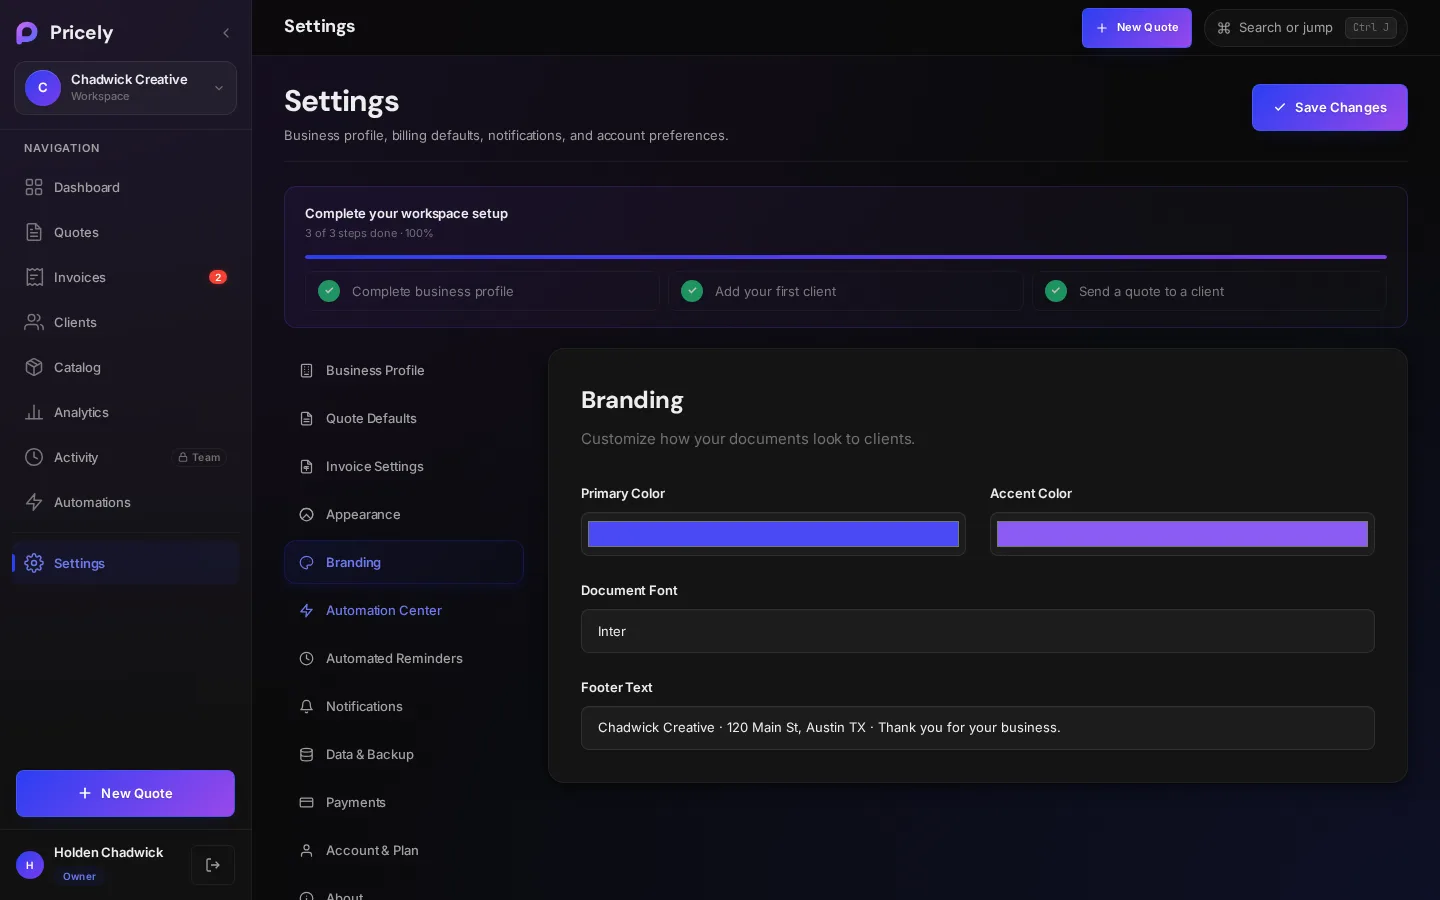Open the Primary Color swatch picker
1440x900 pixels.
point(773,534)
